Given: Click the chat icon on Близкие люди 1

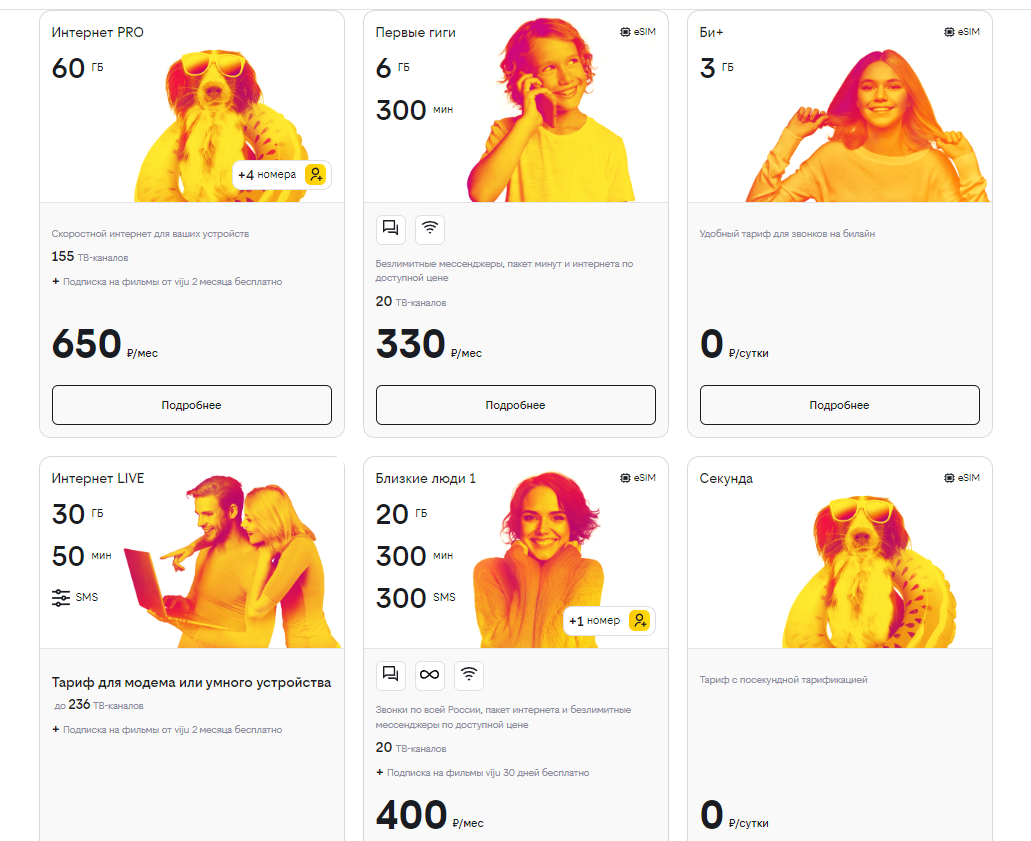Looking at the screenshot, I should (x=391, y=675).
